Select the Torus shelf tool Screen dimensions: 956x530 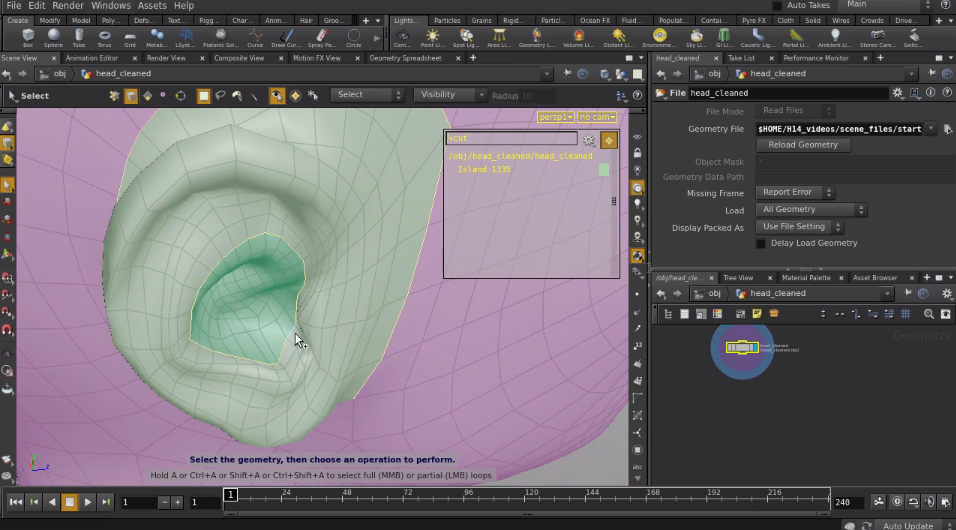[104, 38]
